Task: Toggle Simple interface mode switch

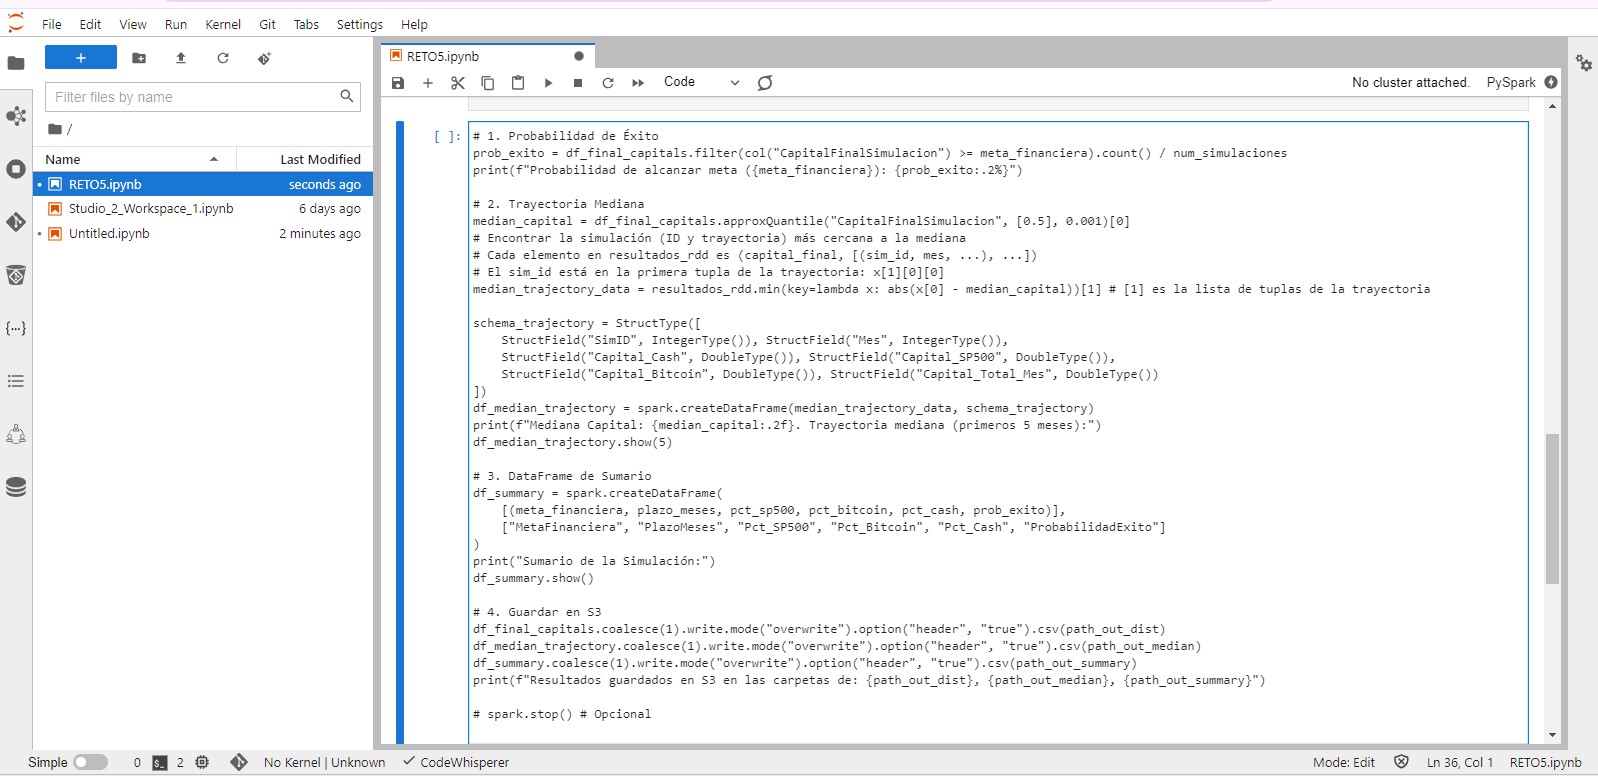Action: pyautogui.click(x=90, y=762)
